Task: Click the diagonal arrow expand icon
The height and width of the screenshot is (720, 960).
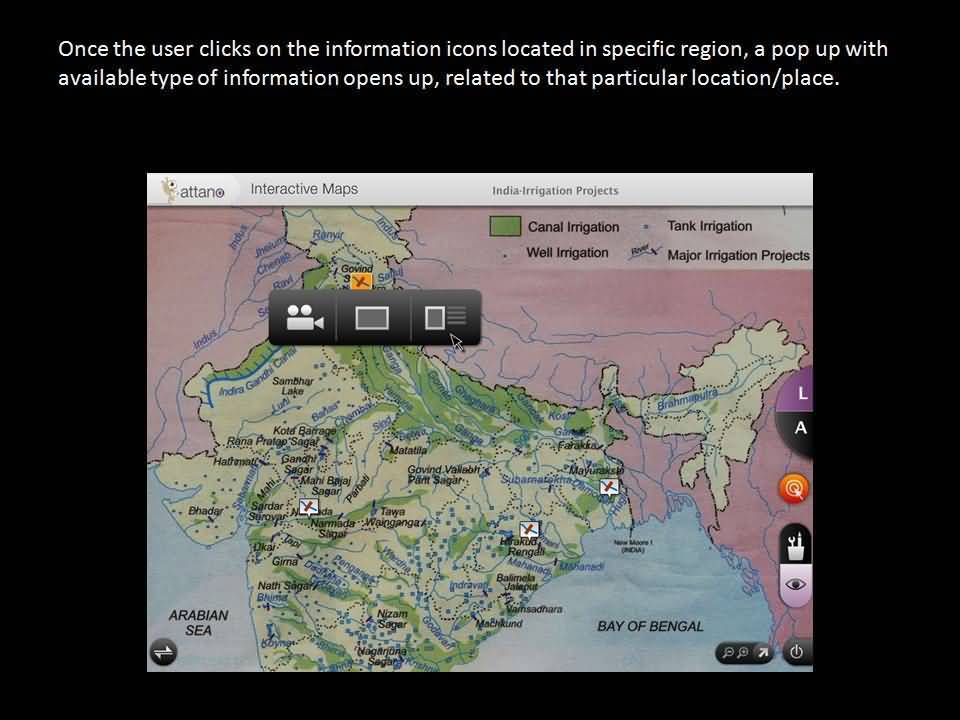Action: coord(762,653)
